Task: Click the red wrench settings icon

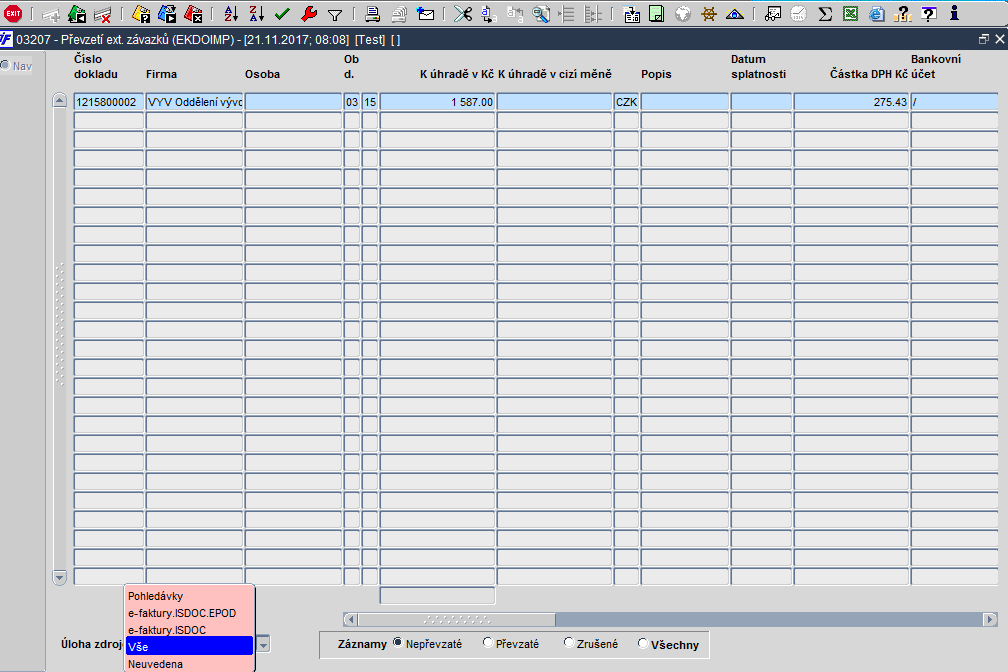Action: coord(309,14)
